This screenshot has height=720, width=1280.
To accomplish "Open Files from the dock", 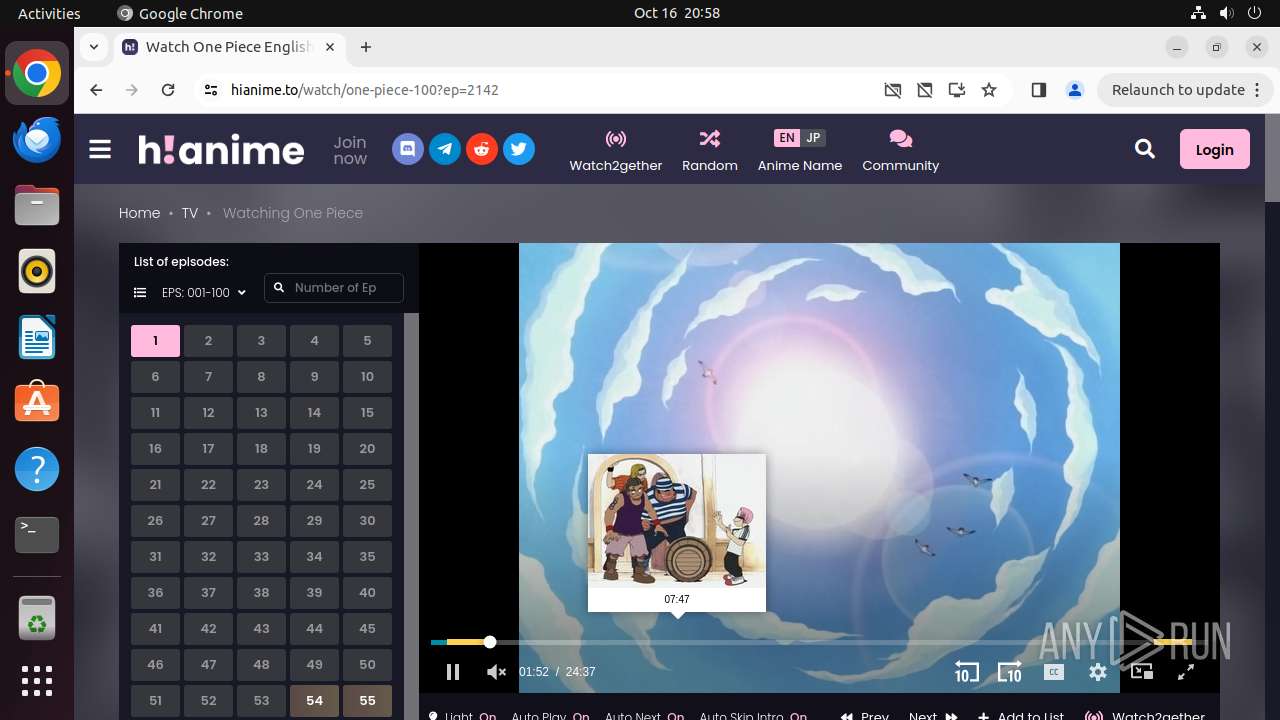I will coord(37,206).
